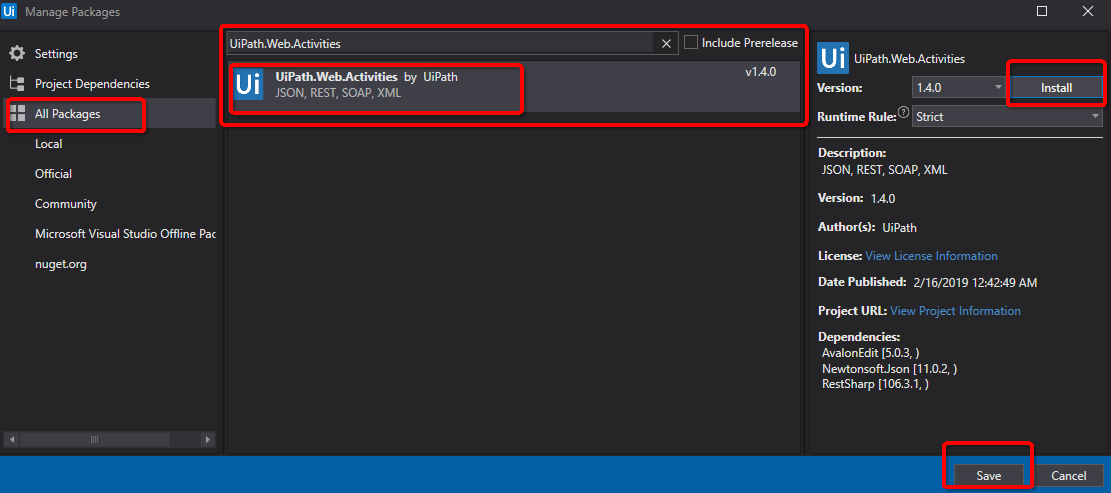
Task: Install the UiPath.Web.Activities package
Action: tap(1056, 88)
